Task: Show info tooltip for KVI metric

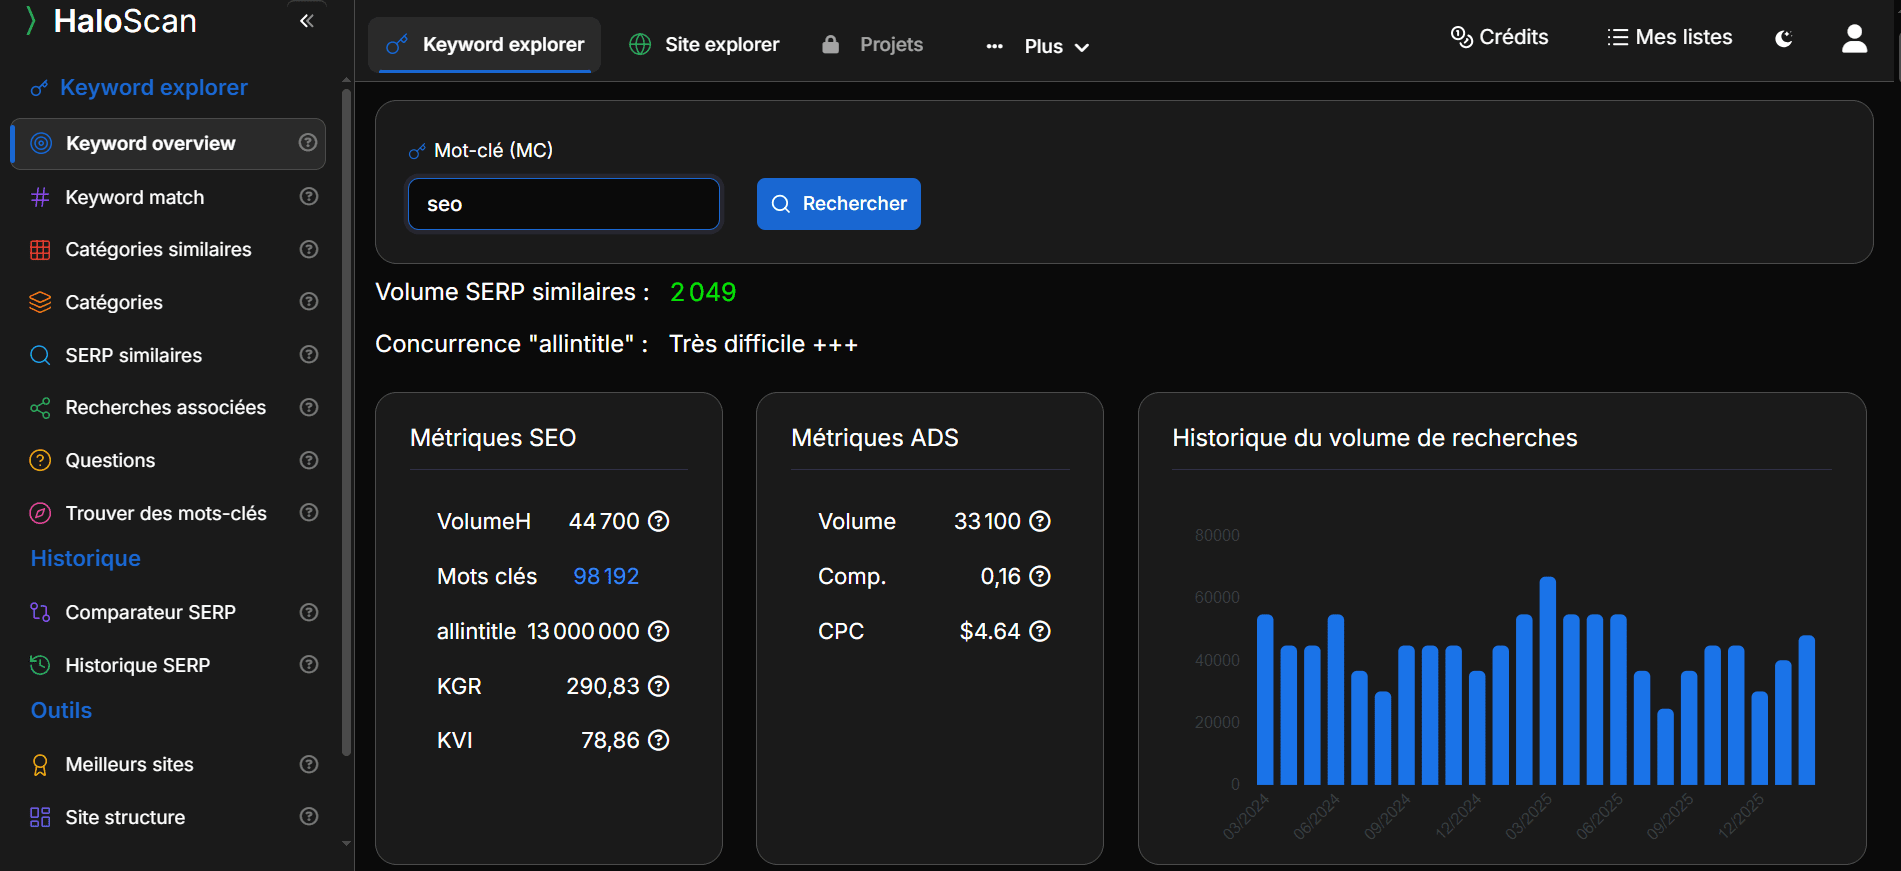Action: pyautogui.click(x=658, y=740)
